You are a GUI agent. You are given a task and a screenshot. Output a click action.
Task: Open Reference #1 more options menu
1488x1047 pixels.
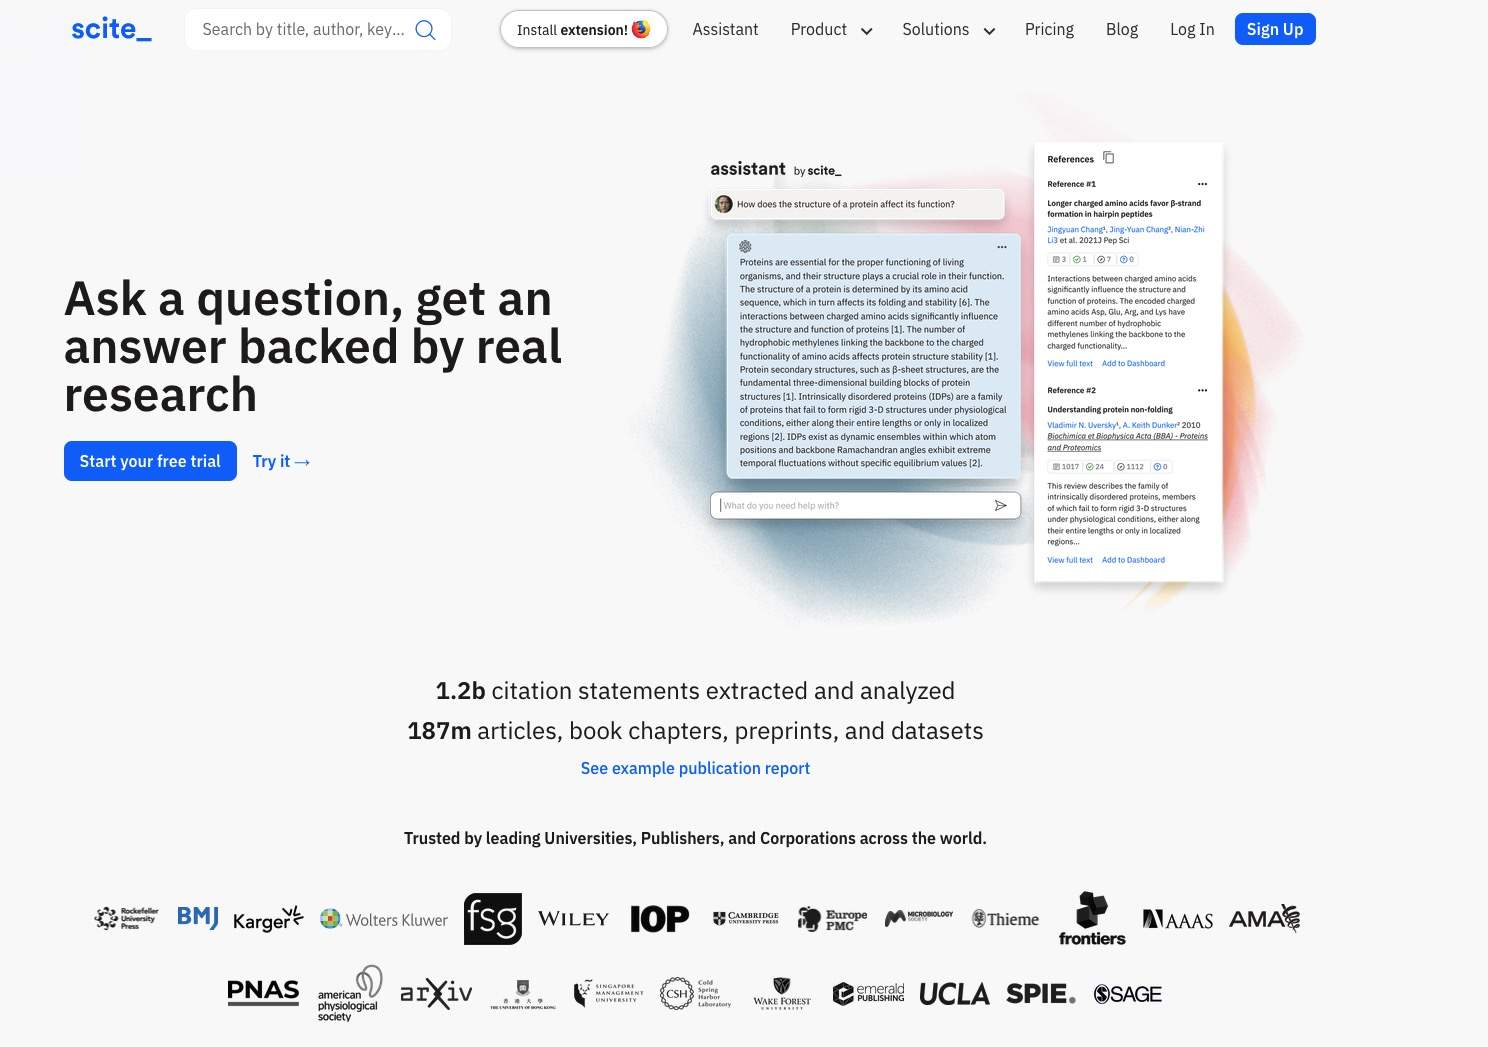pyautogui.click(x=1202, y=184)
